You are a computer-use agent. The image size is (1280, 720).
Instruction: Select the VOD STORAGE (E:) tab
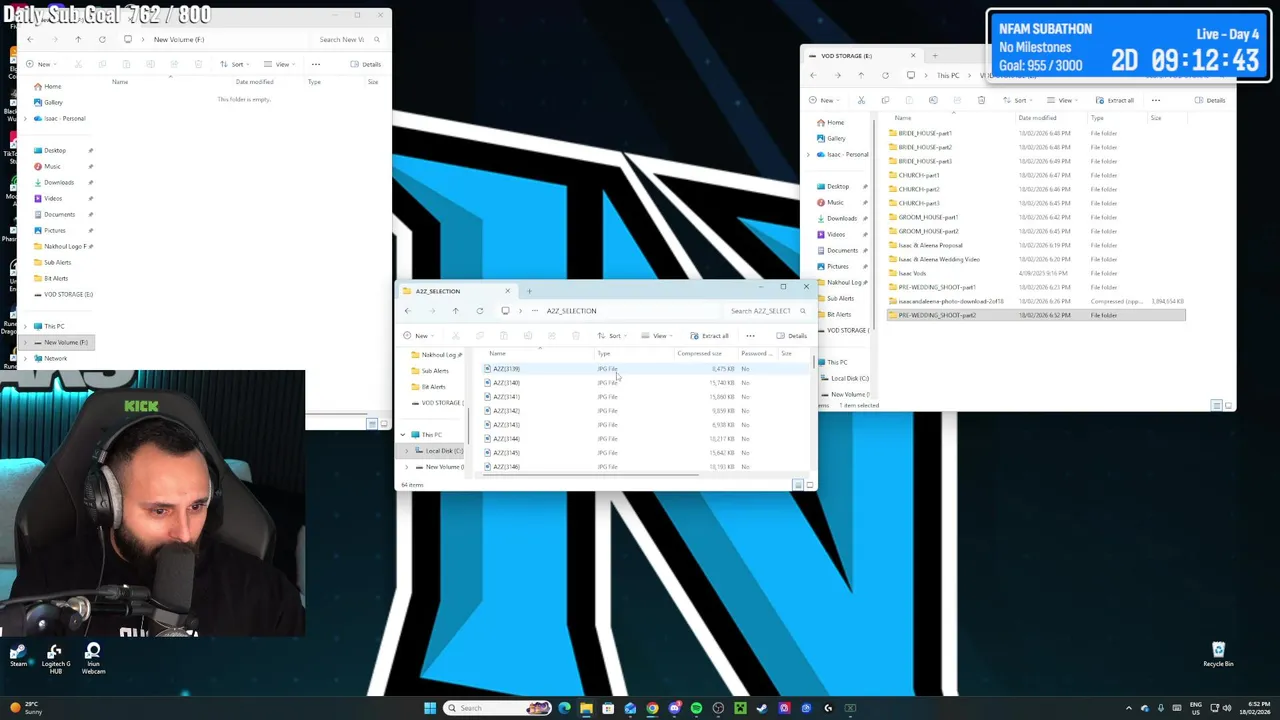tap(860, 56)
